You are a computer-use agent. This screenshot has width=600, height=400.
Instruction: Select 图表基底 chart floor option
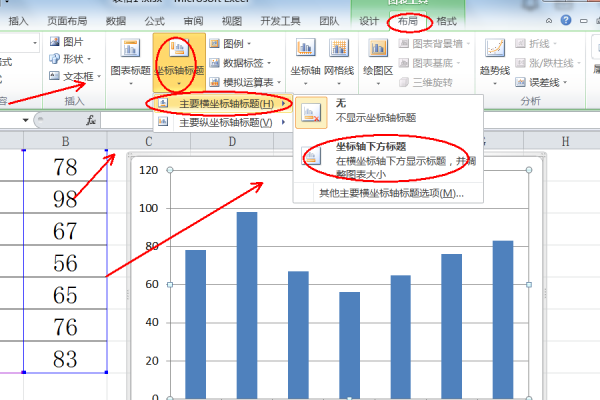429,62
